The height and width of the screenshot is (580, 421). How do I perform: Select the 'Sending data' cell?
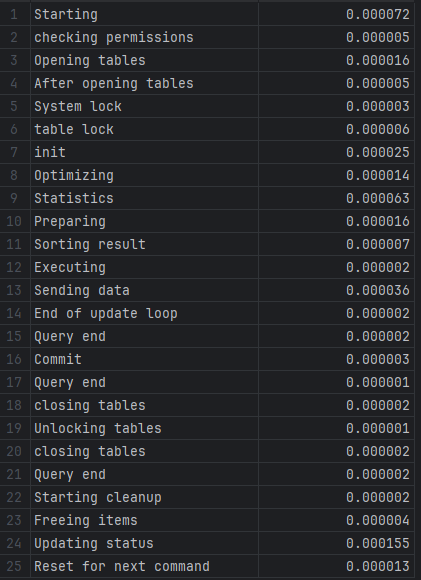click(144, 290)
